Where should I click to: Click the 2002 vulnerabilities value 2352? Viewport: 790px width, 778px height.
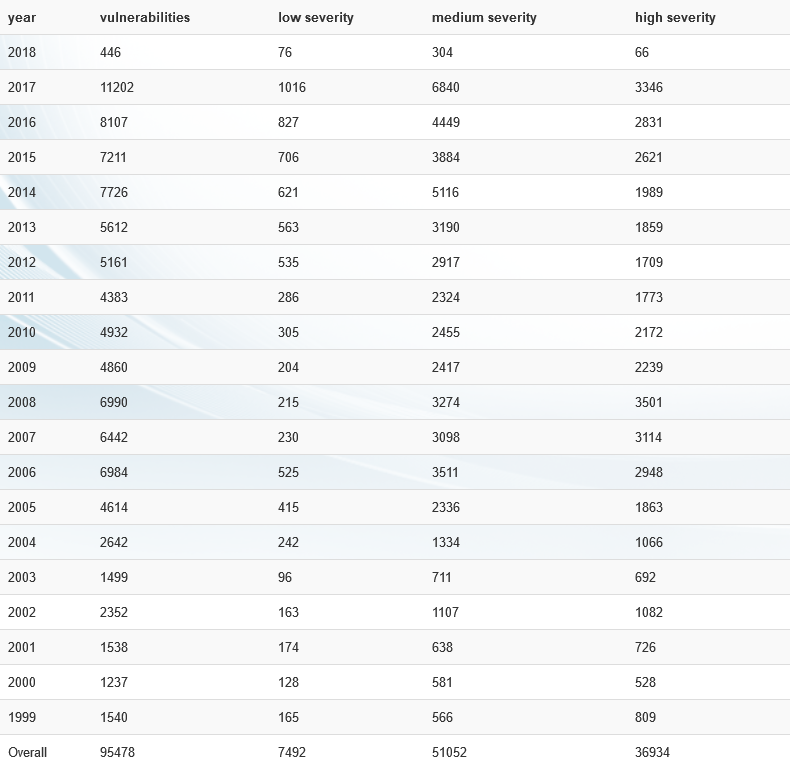click(x=114, y=612)
